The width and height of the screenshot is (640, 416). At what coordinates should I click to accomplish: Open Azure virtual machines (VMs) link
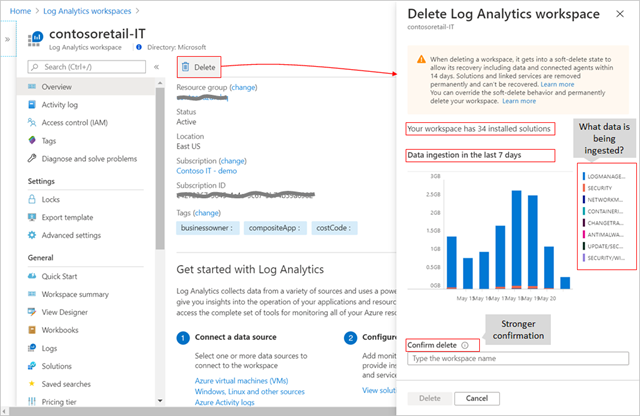(x=241, y=380)
